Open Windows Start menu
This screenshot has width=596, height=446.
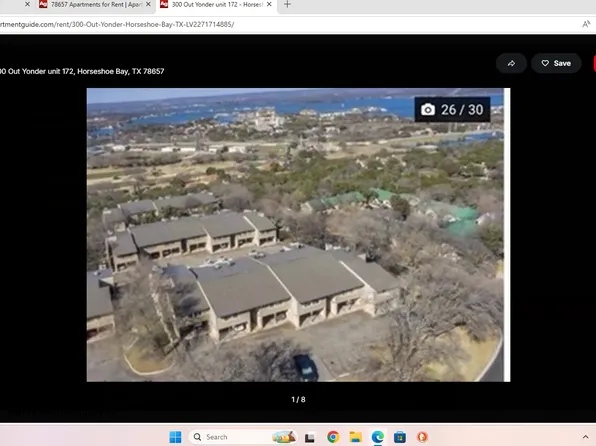(175, 437)
